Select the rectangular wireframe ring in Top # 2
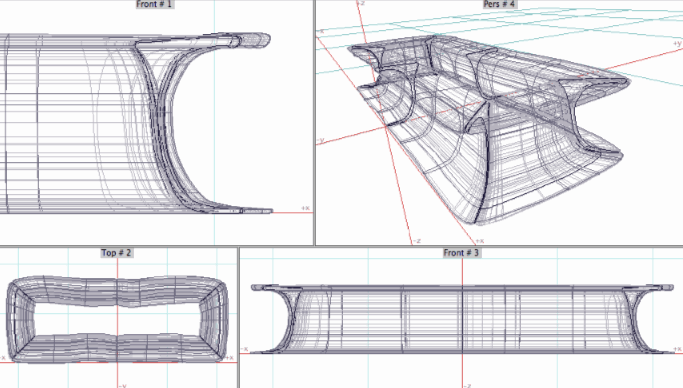 117,319
